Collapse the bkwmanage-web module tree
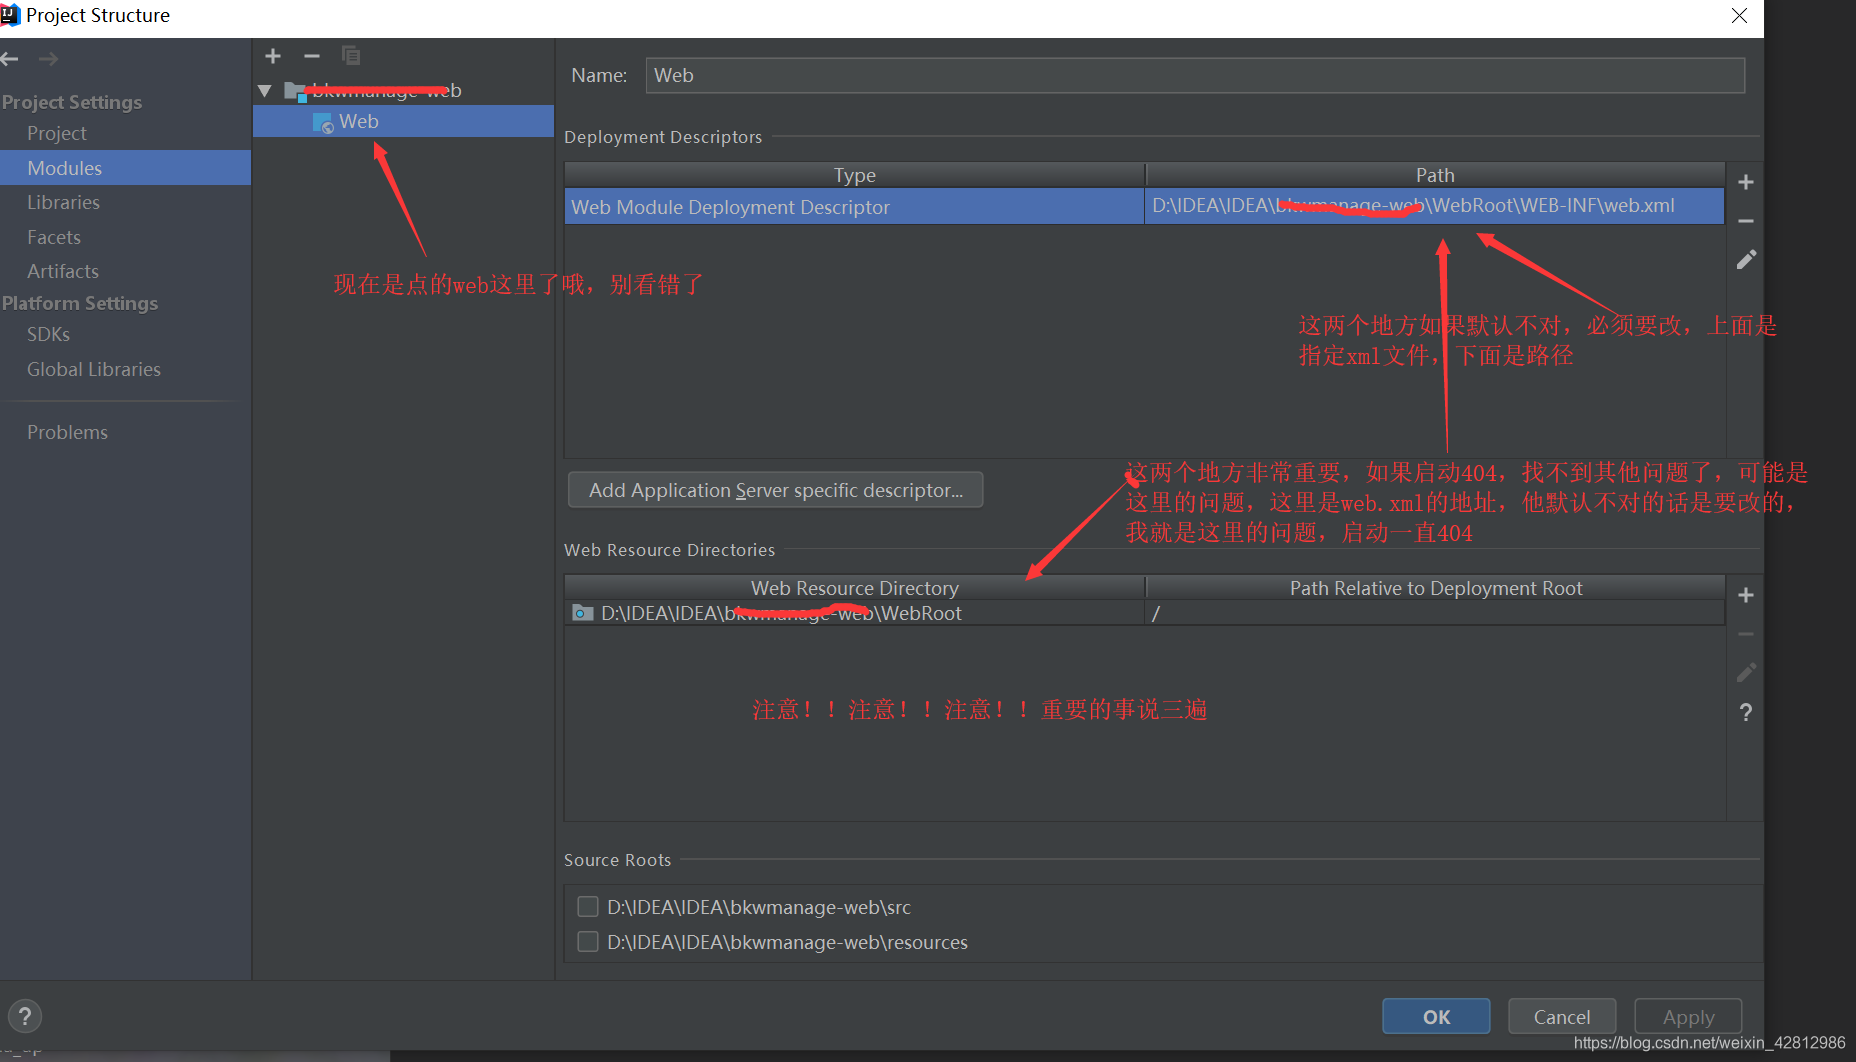1856x1062 pixels. click(x=265, y=91)
